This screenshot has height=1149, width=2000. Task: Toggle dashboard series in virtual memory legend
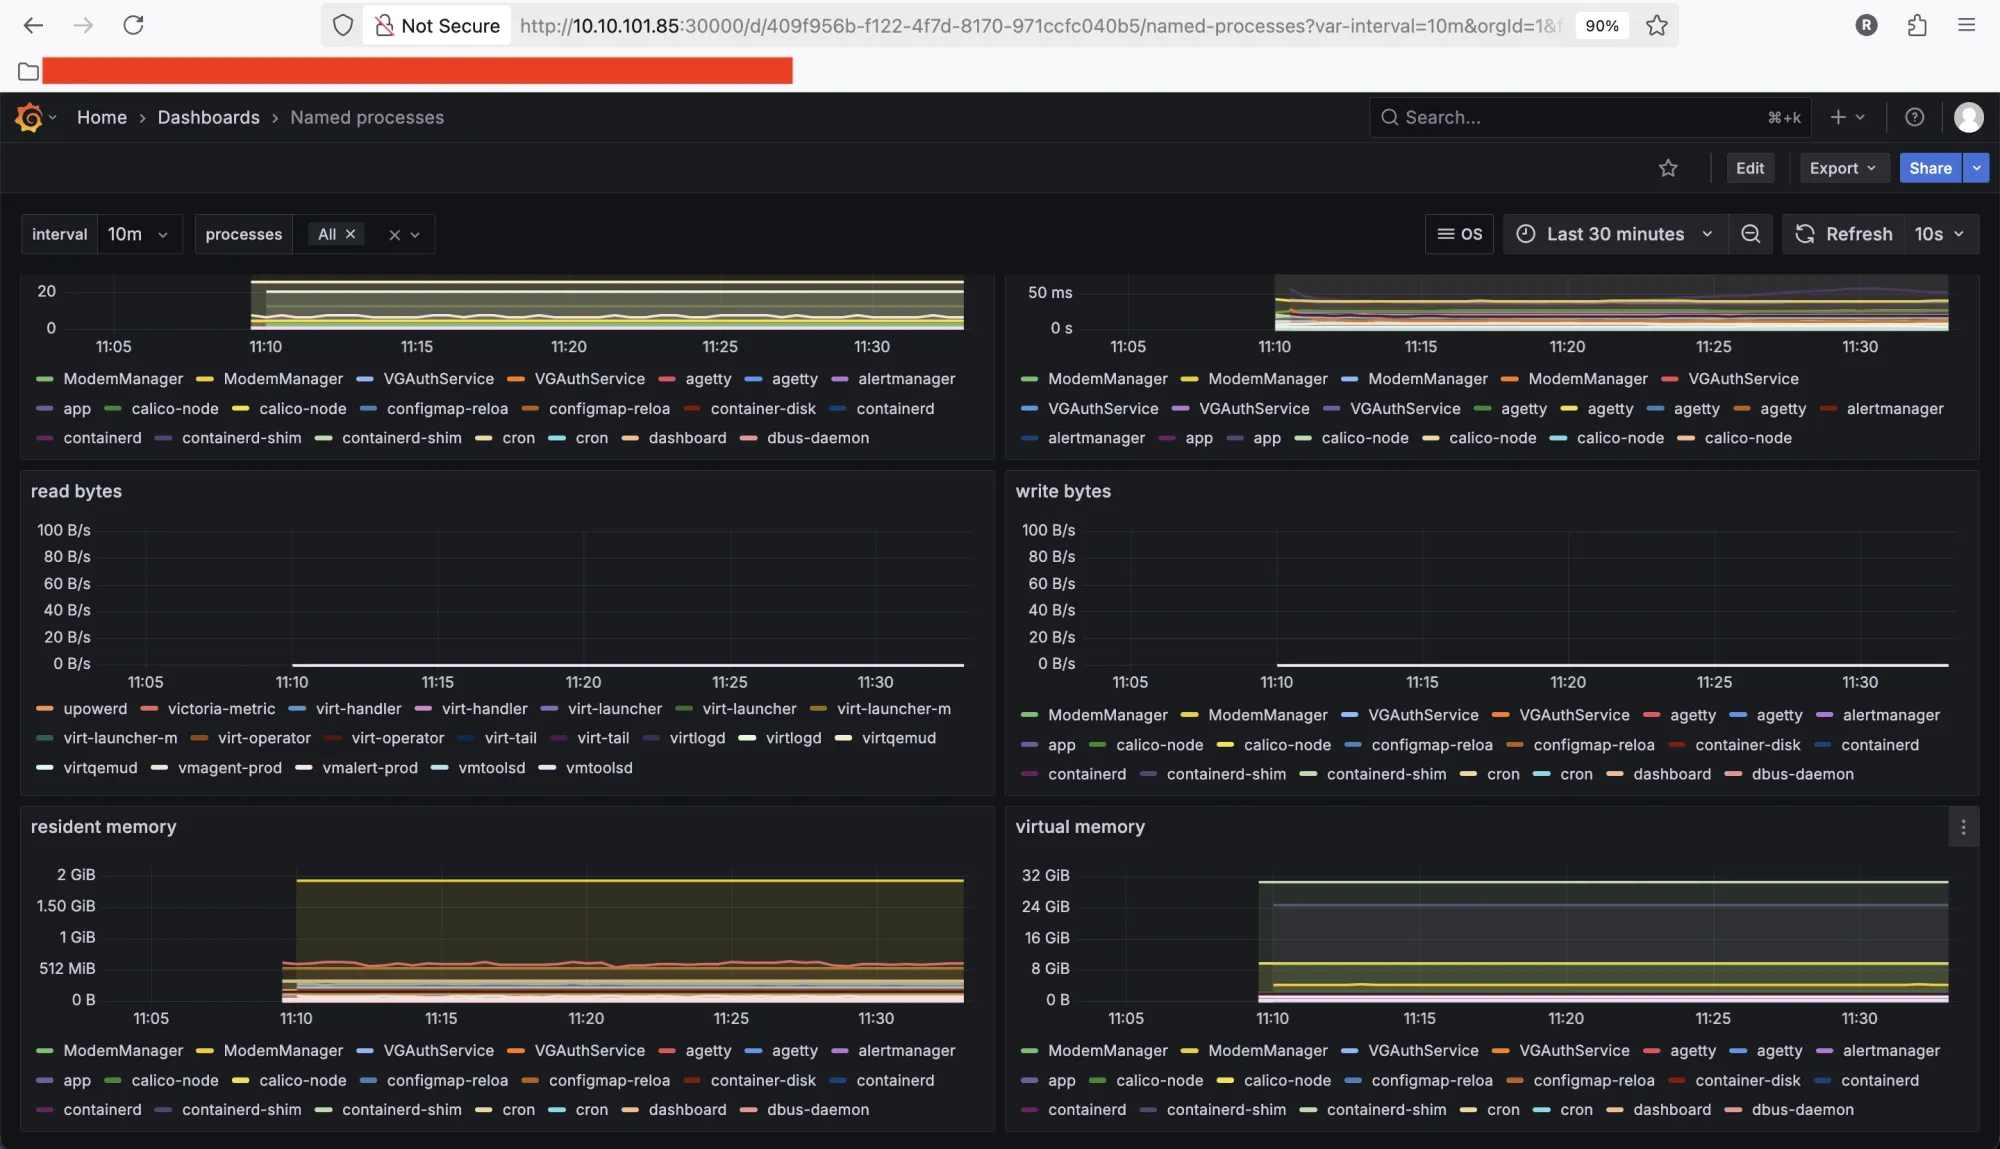tap(1671, 1110)
